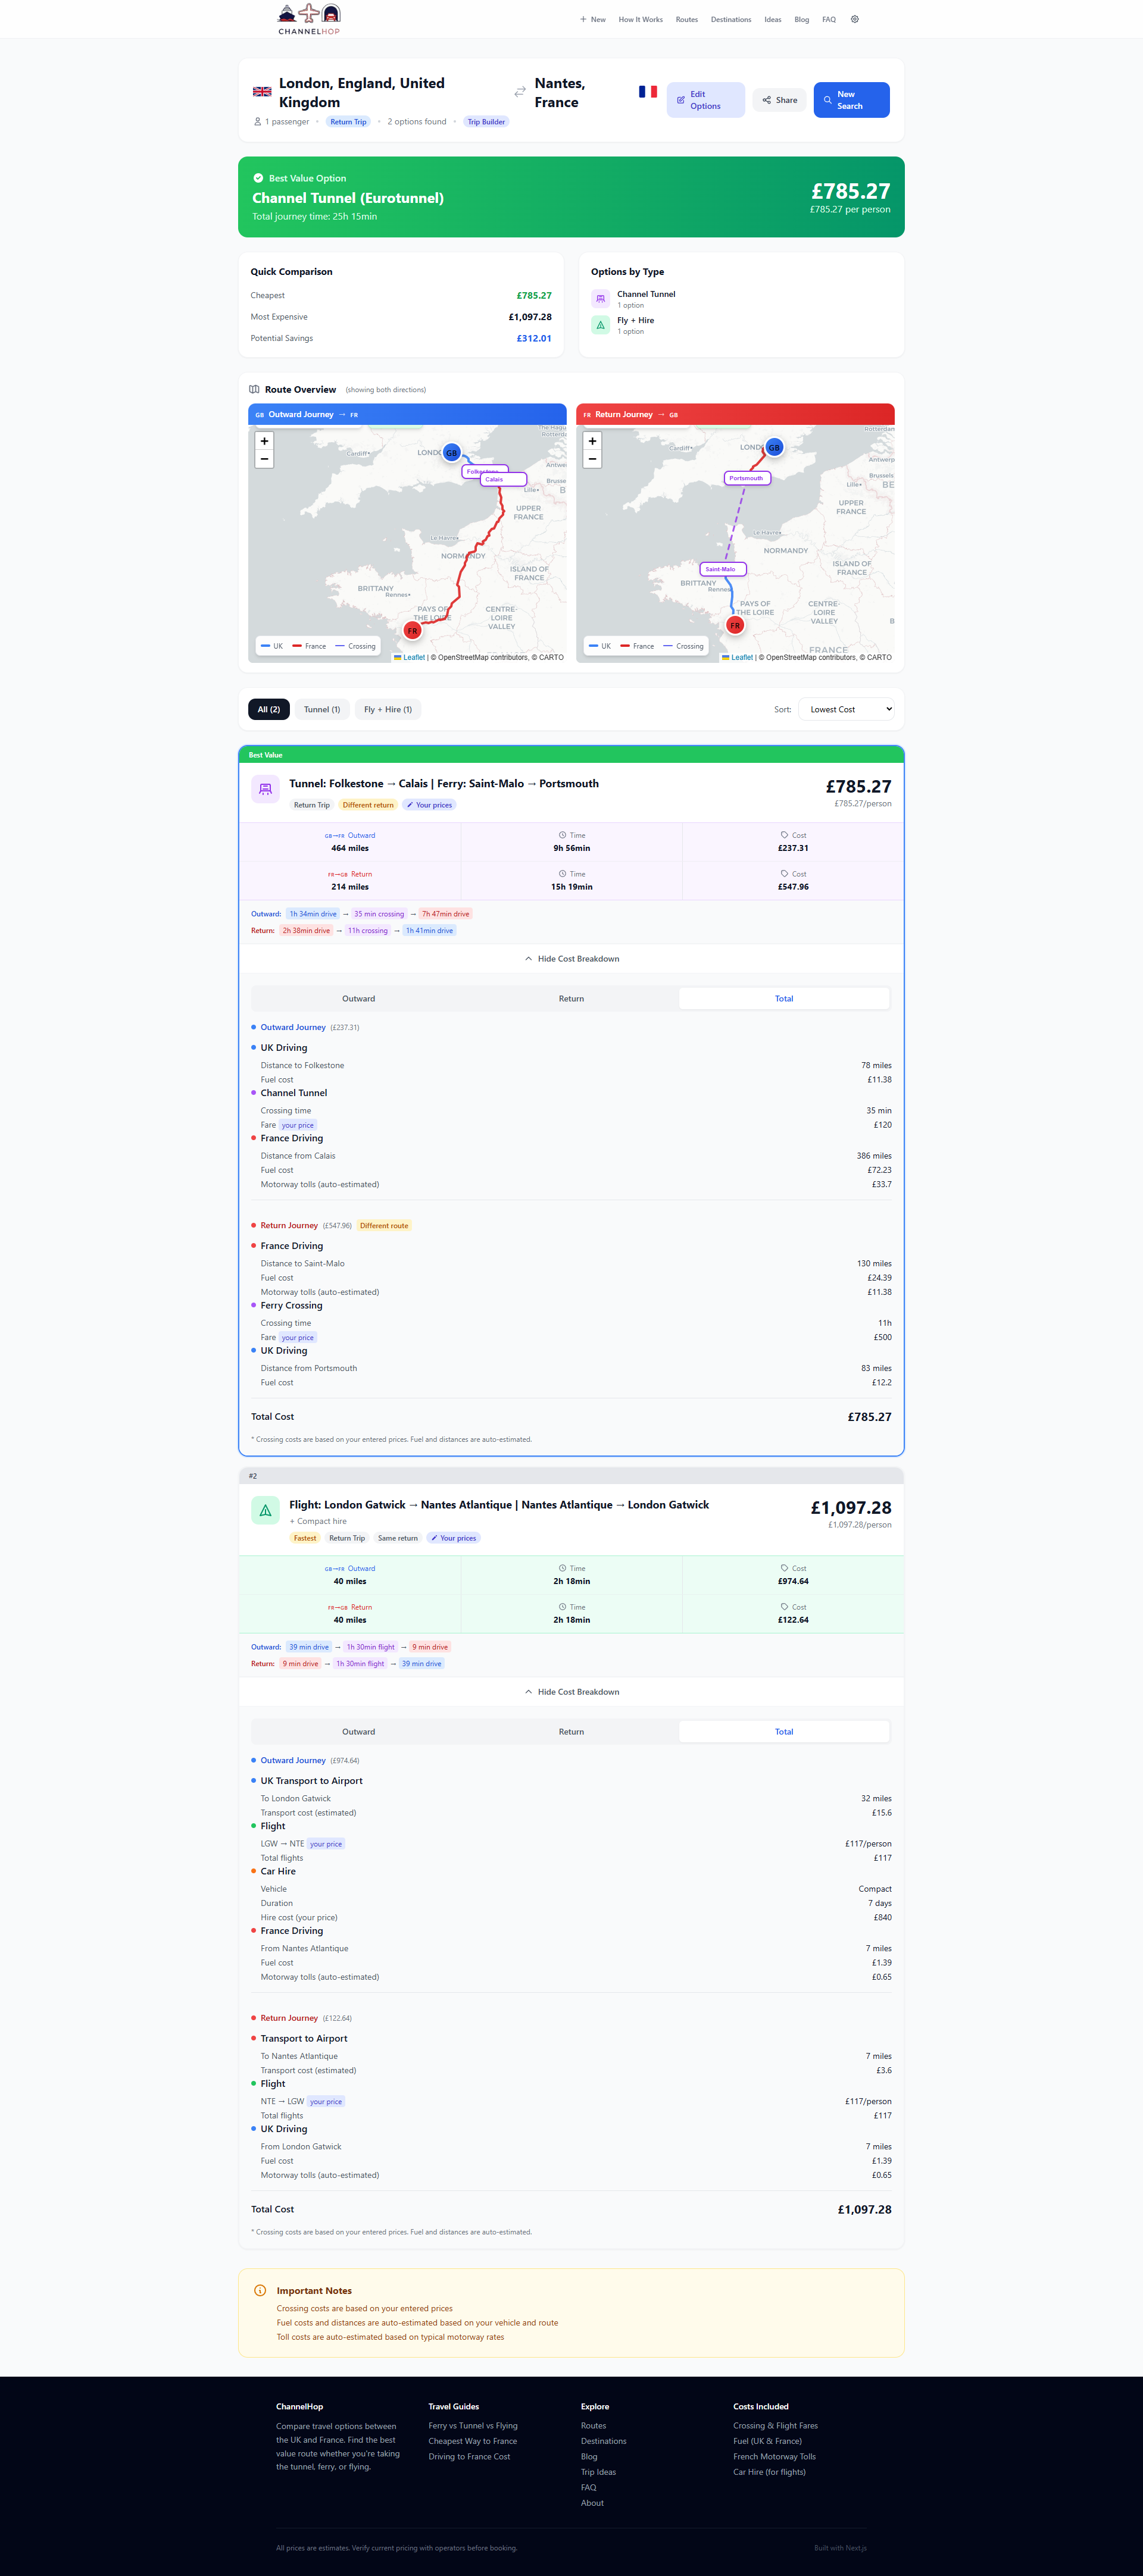The width and height of the screenshot is (1143, 2576).
Task: Switch to Return tab in flight breakdown
Action: point(571,1732)
